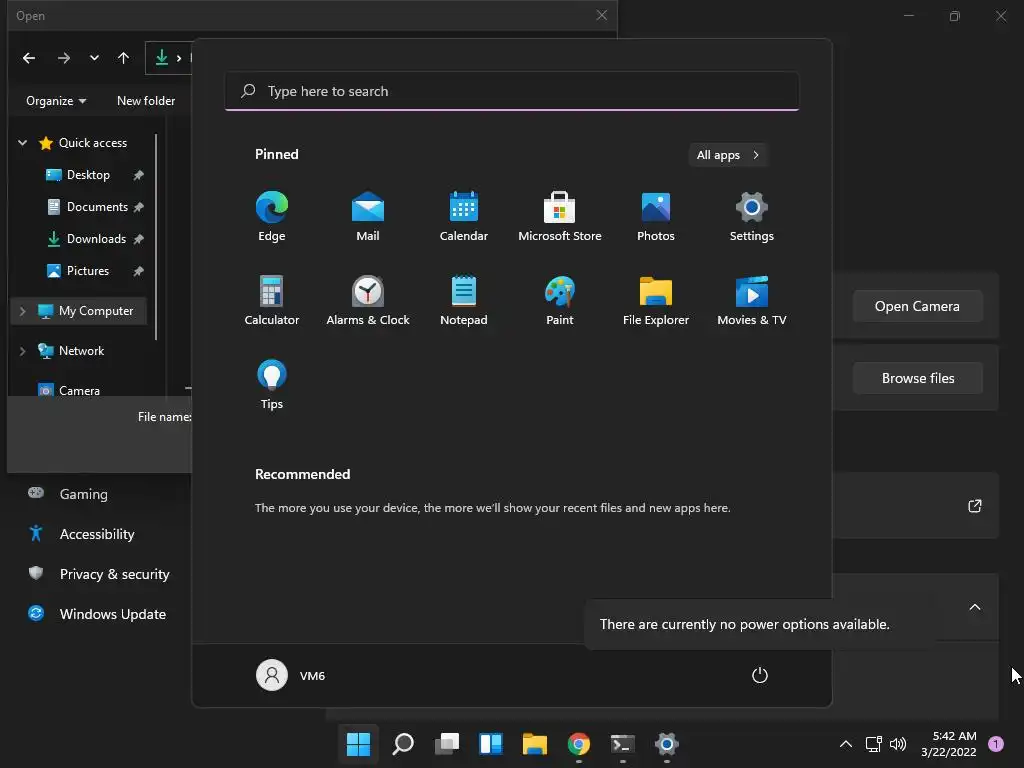Select Network in navigation pane

71,351
